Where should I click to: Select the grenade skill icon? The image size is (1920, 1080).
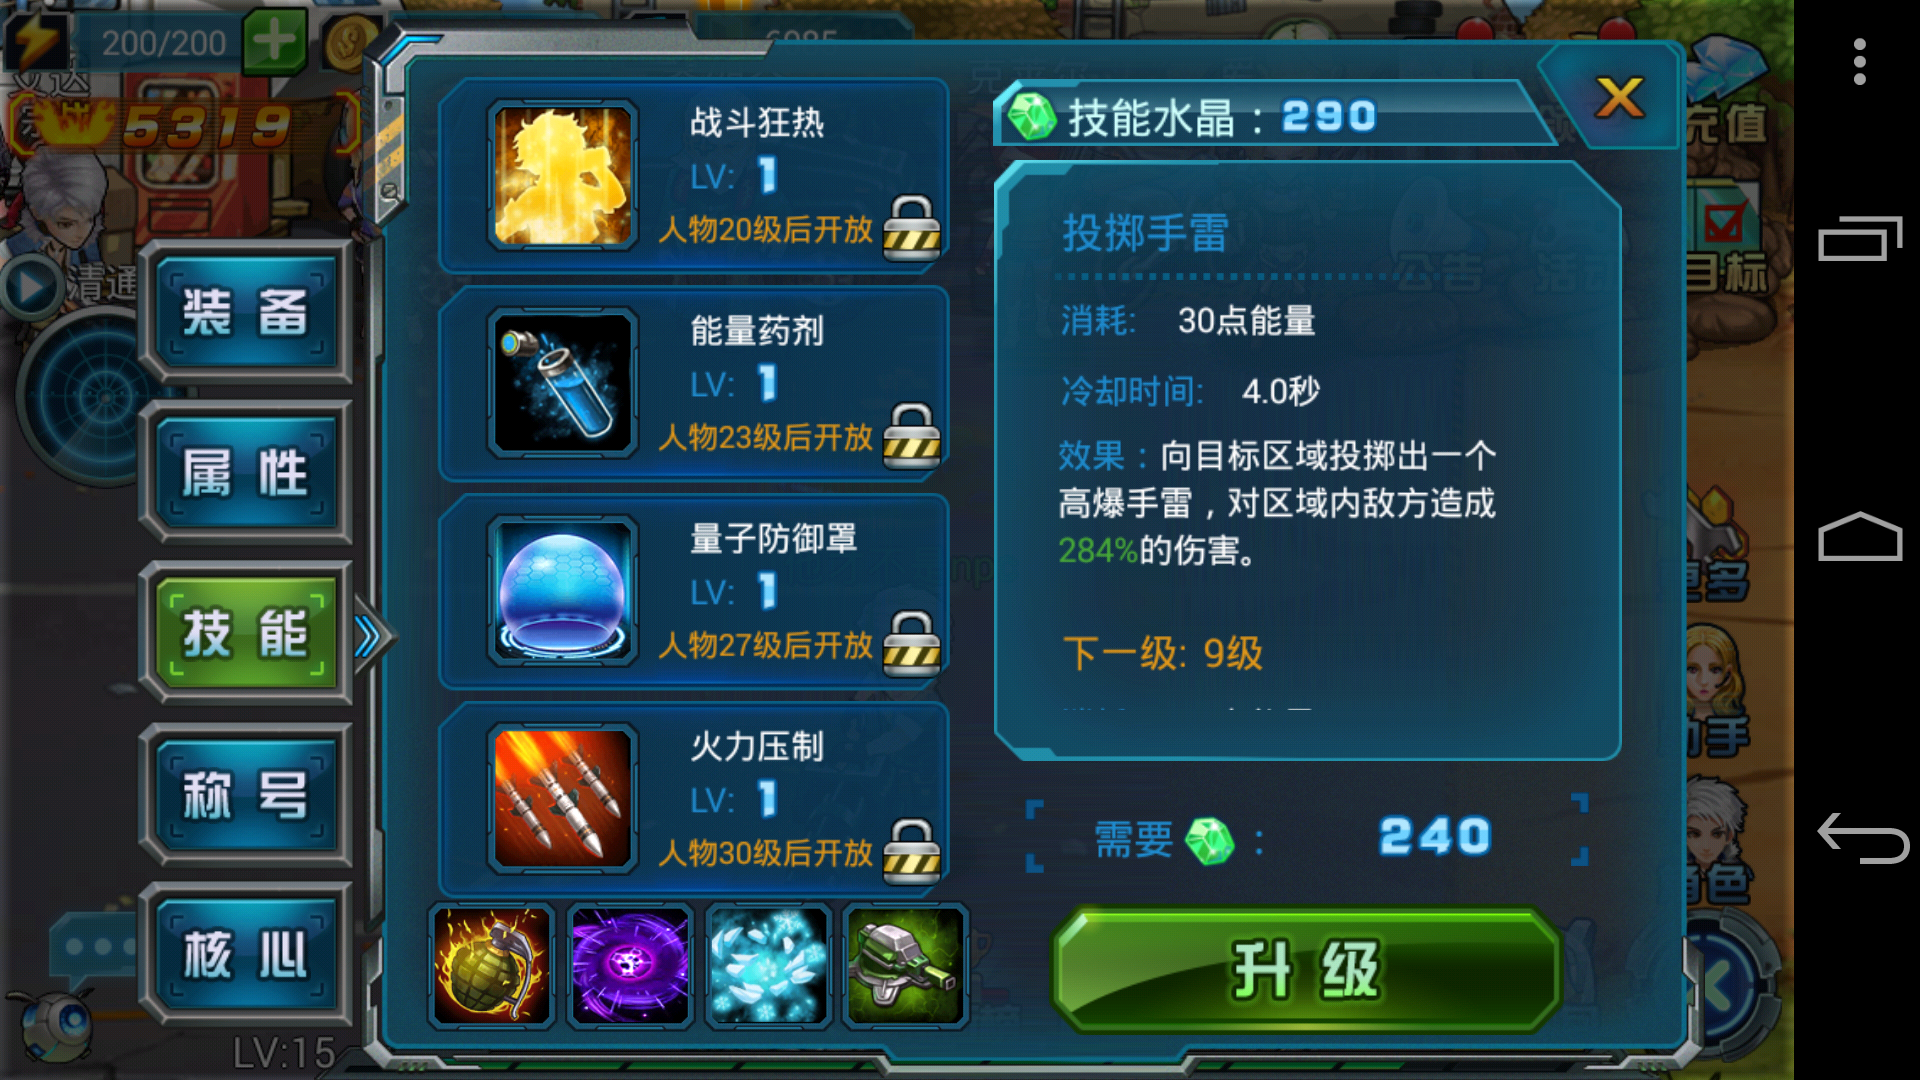tap(491, 966)
